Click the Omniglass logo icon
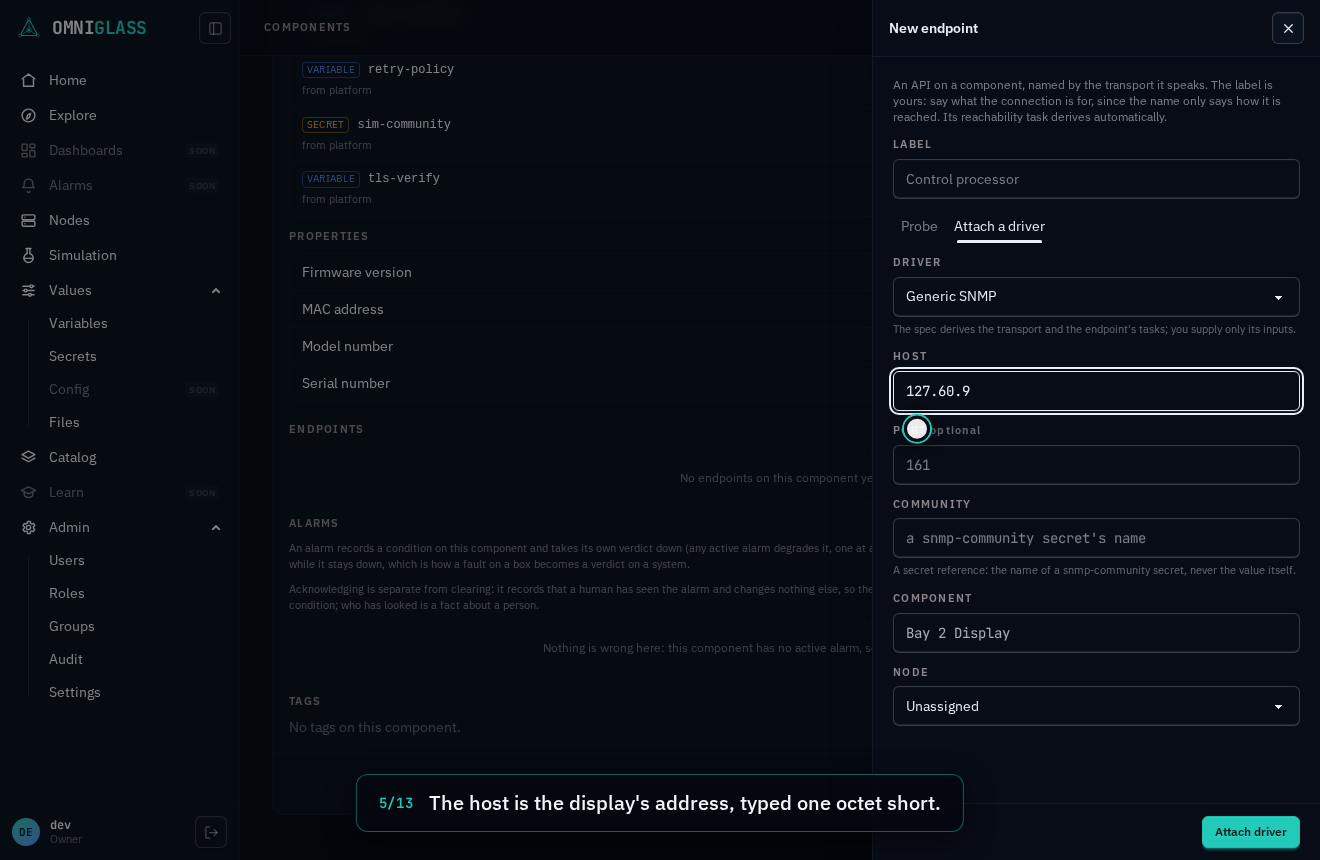This screenshot has width=1320, height=860. pos(29,28)
